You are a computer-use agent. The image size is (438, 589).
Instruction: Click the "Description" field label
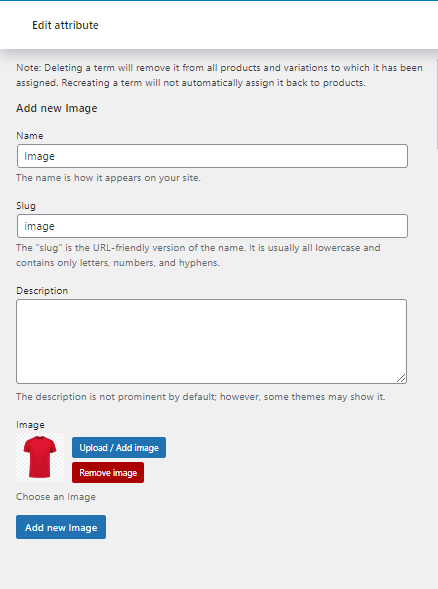coord(42,291)
